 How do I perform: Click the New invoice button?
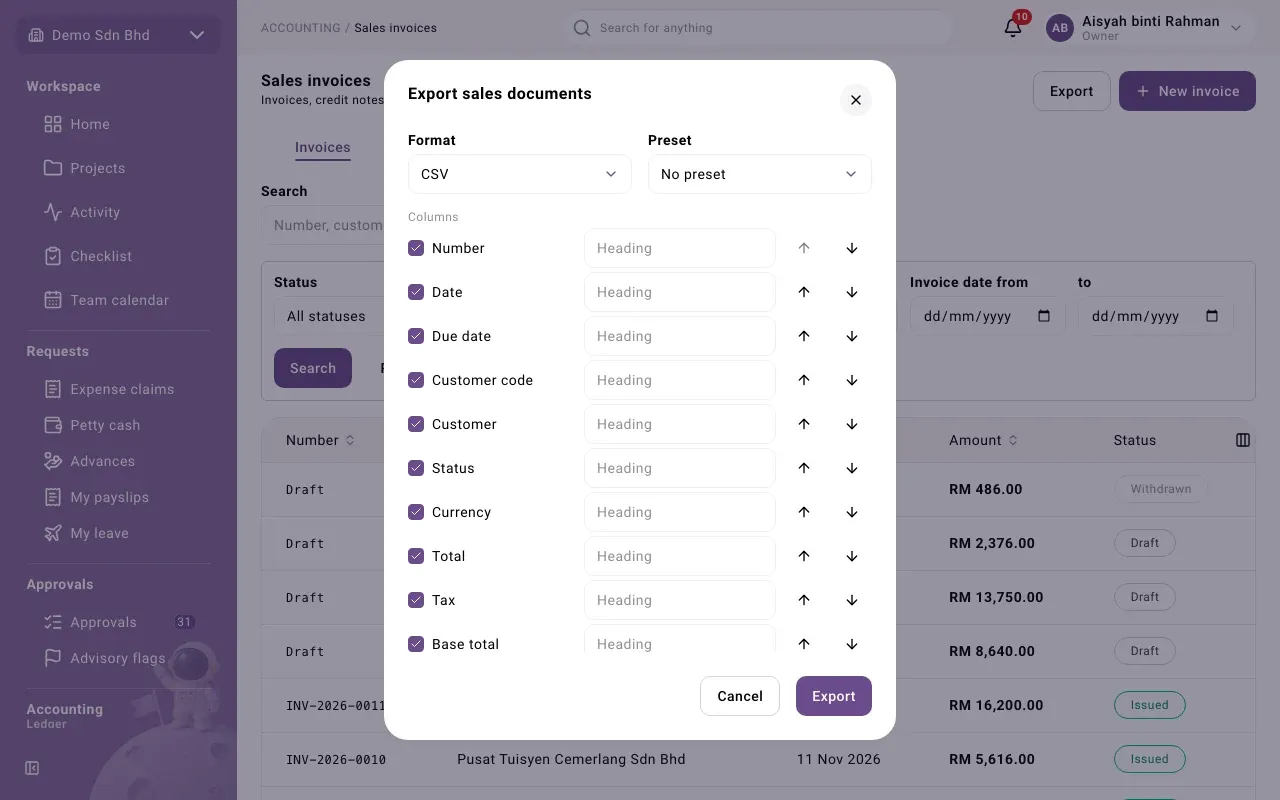tap(1187, 91)
